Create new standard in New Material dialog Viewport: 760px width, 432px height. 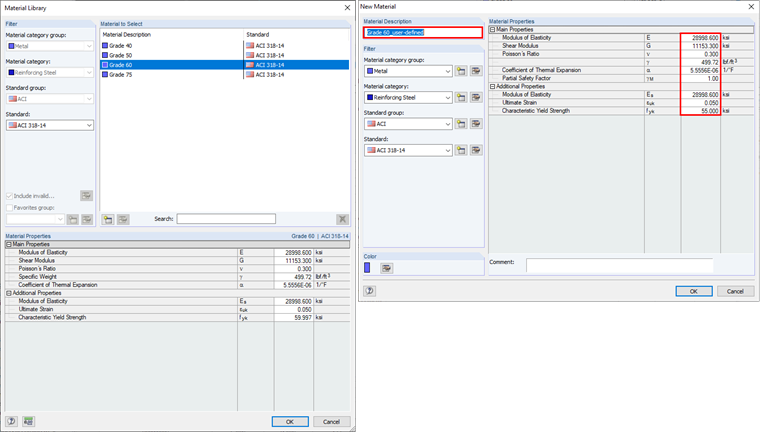click(461, 150)
